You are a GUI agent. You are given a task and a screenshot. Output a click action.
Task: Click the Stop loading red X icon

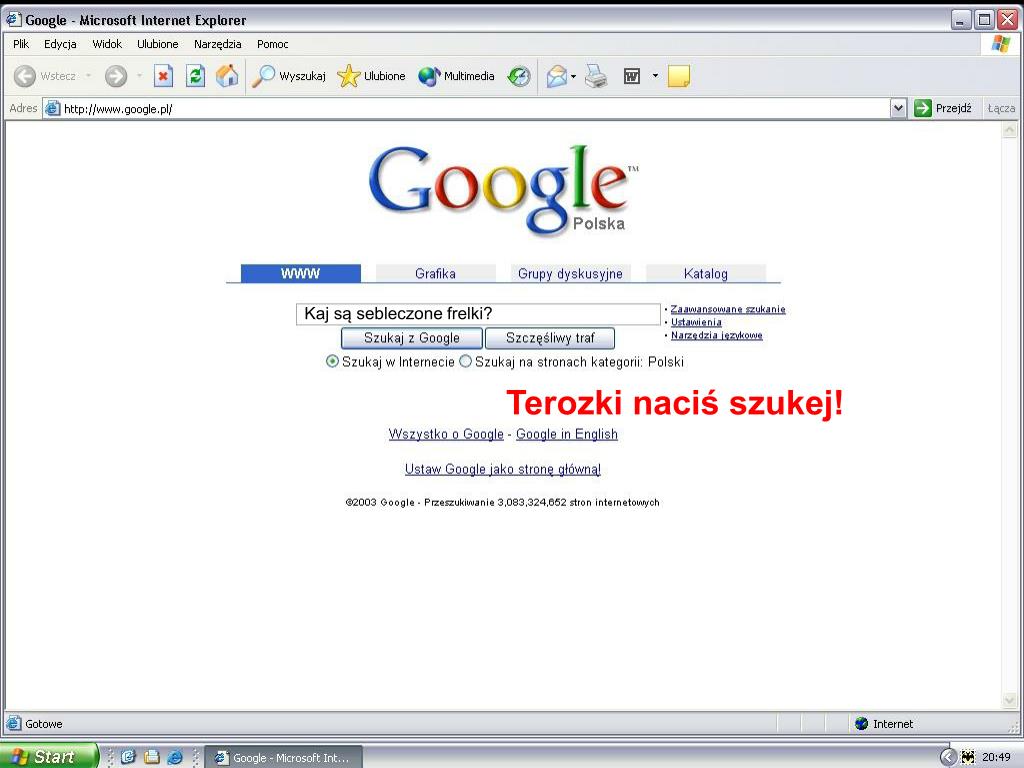click(x=163, y=76)
